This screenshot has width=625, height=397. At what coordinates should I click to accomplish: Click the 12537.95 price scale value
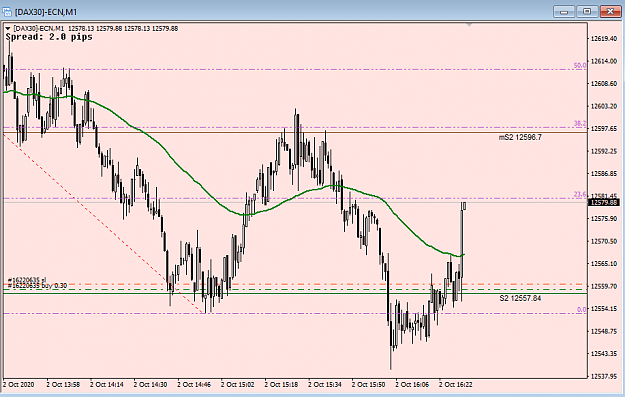click(x=603, y=376)
